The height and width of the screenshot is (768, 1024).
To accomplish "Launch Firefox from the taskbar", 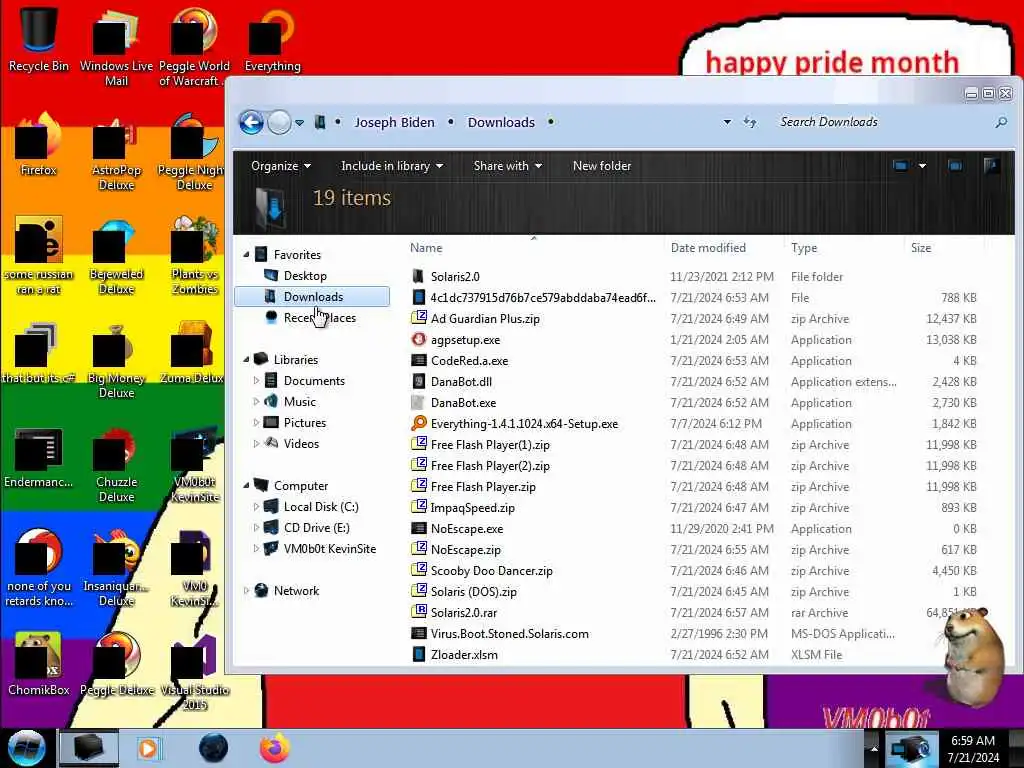I will tap(275, 748).
